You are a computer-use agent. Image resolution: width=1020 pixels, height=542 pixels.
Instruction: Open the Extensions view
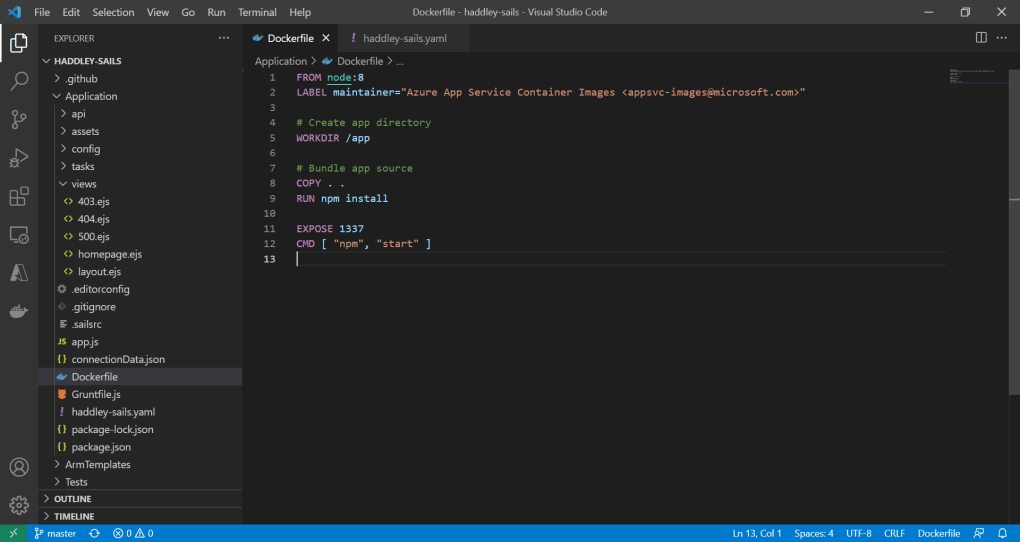[x=18, y=196]
